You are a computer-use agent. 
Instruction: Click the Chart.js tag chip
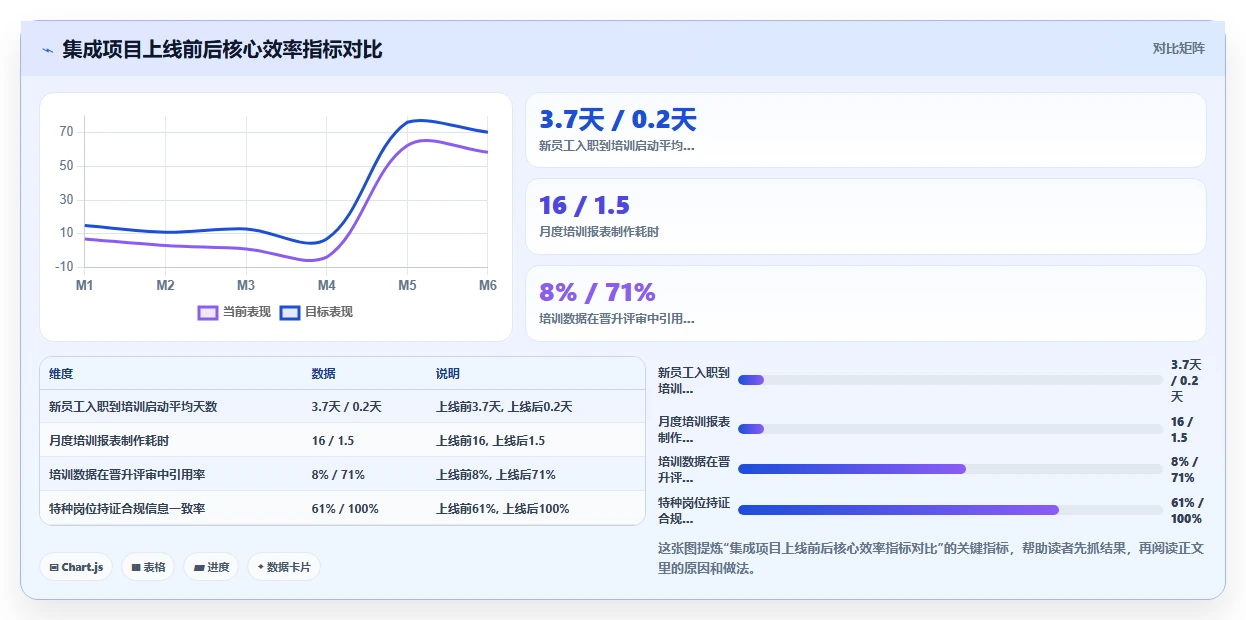pos(76,567)
